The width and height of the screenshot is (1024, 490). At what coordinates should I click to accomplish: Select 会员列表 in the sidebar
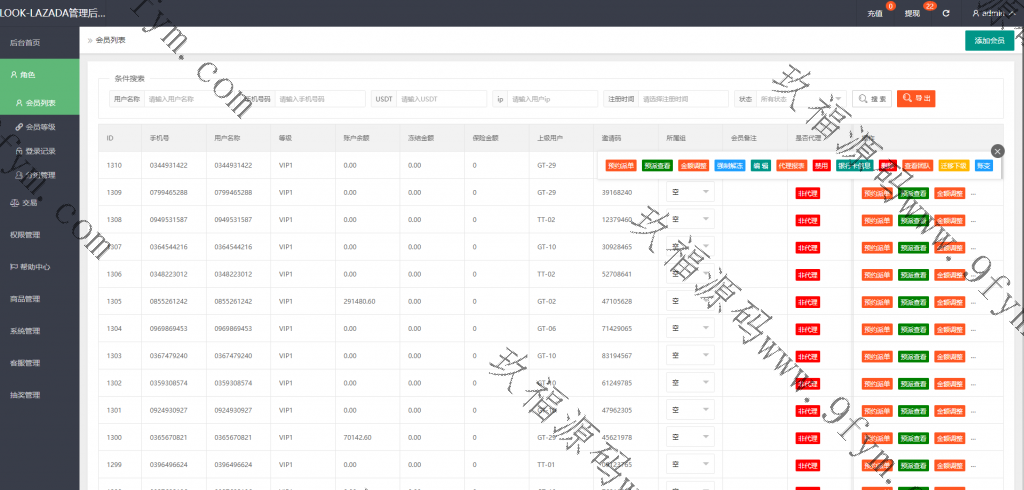pos(40,103)
